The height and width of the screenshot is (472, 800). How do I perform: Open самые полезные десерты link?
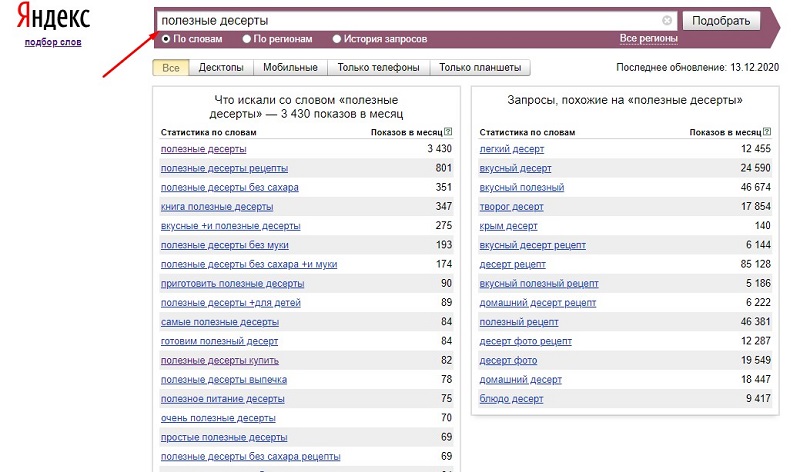coord(220,322)
